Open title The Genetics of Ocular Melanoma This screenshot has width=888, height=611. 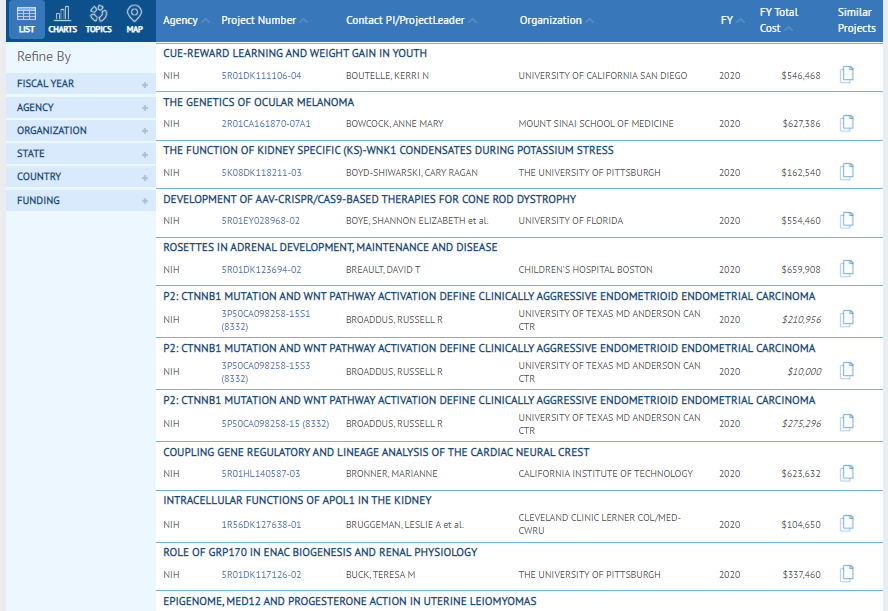[258, 102]
